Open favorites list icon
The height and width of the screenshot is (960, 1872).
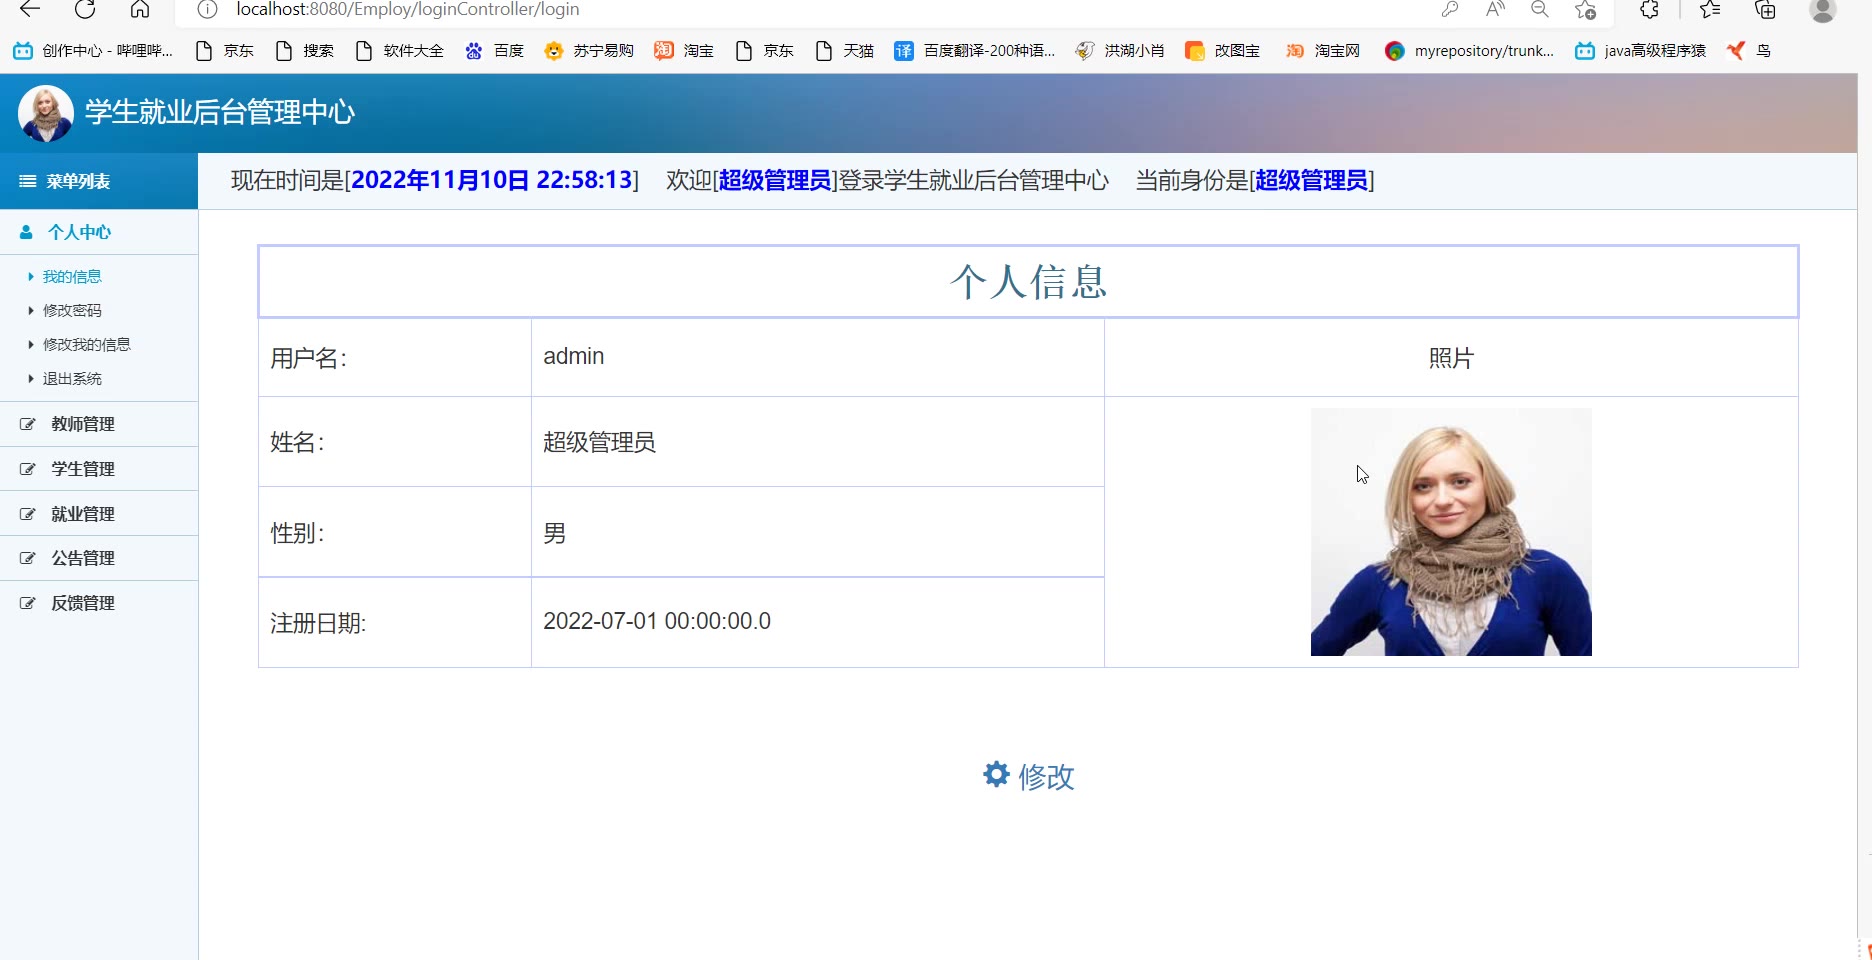tap(1710, 9)
